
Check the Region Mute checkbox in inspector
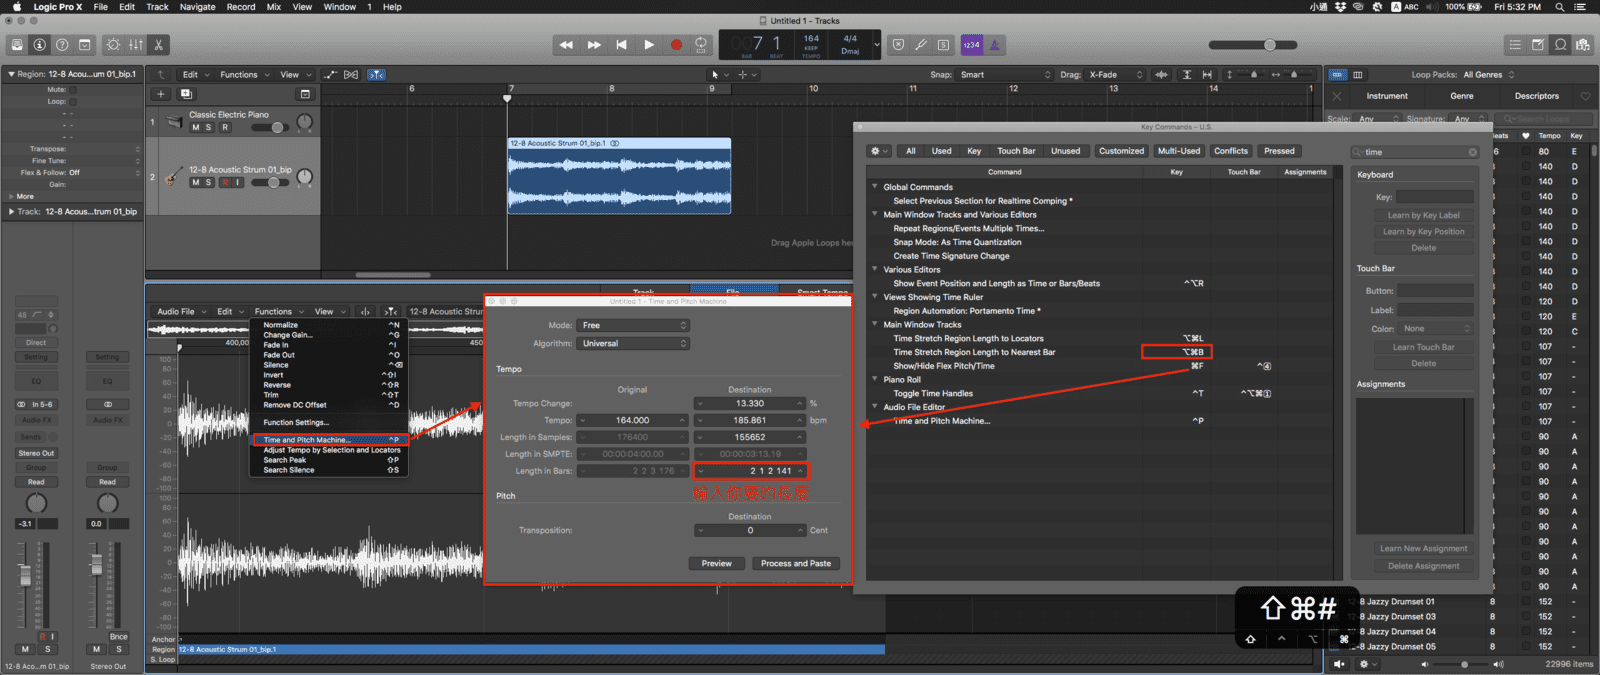tap(73, 89)
